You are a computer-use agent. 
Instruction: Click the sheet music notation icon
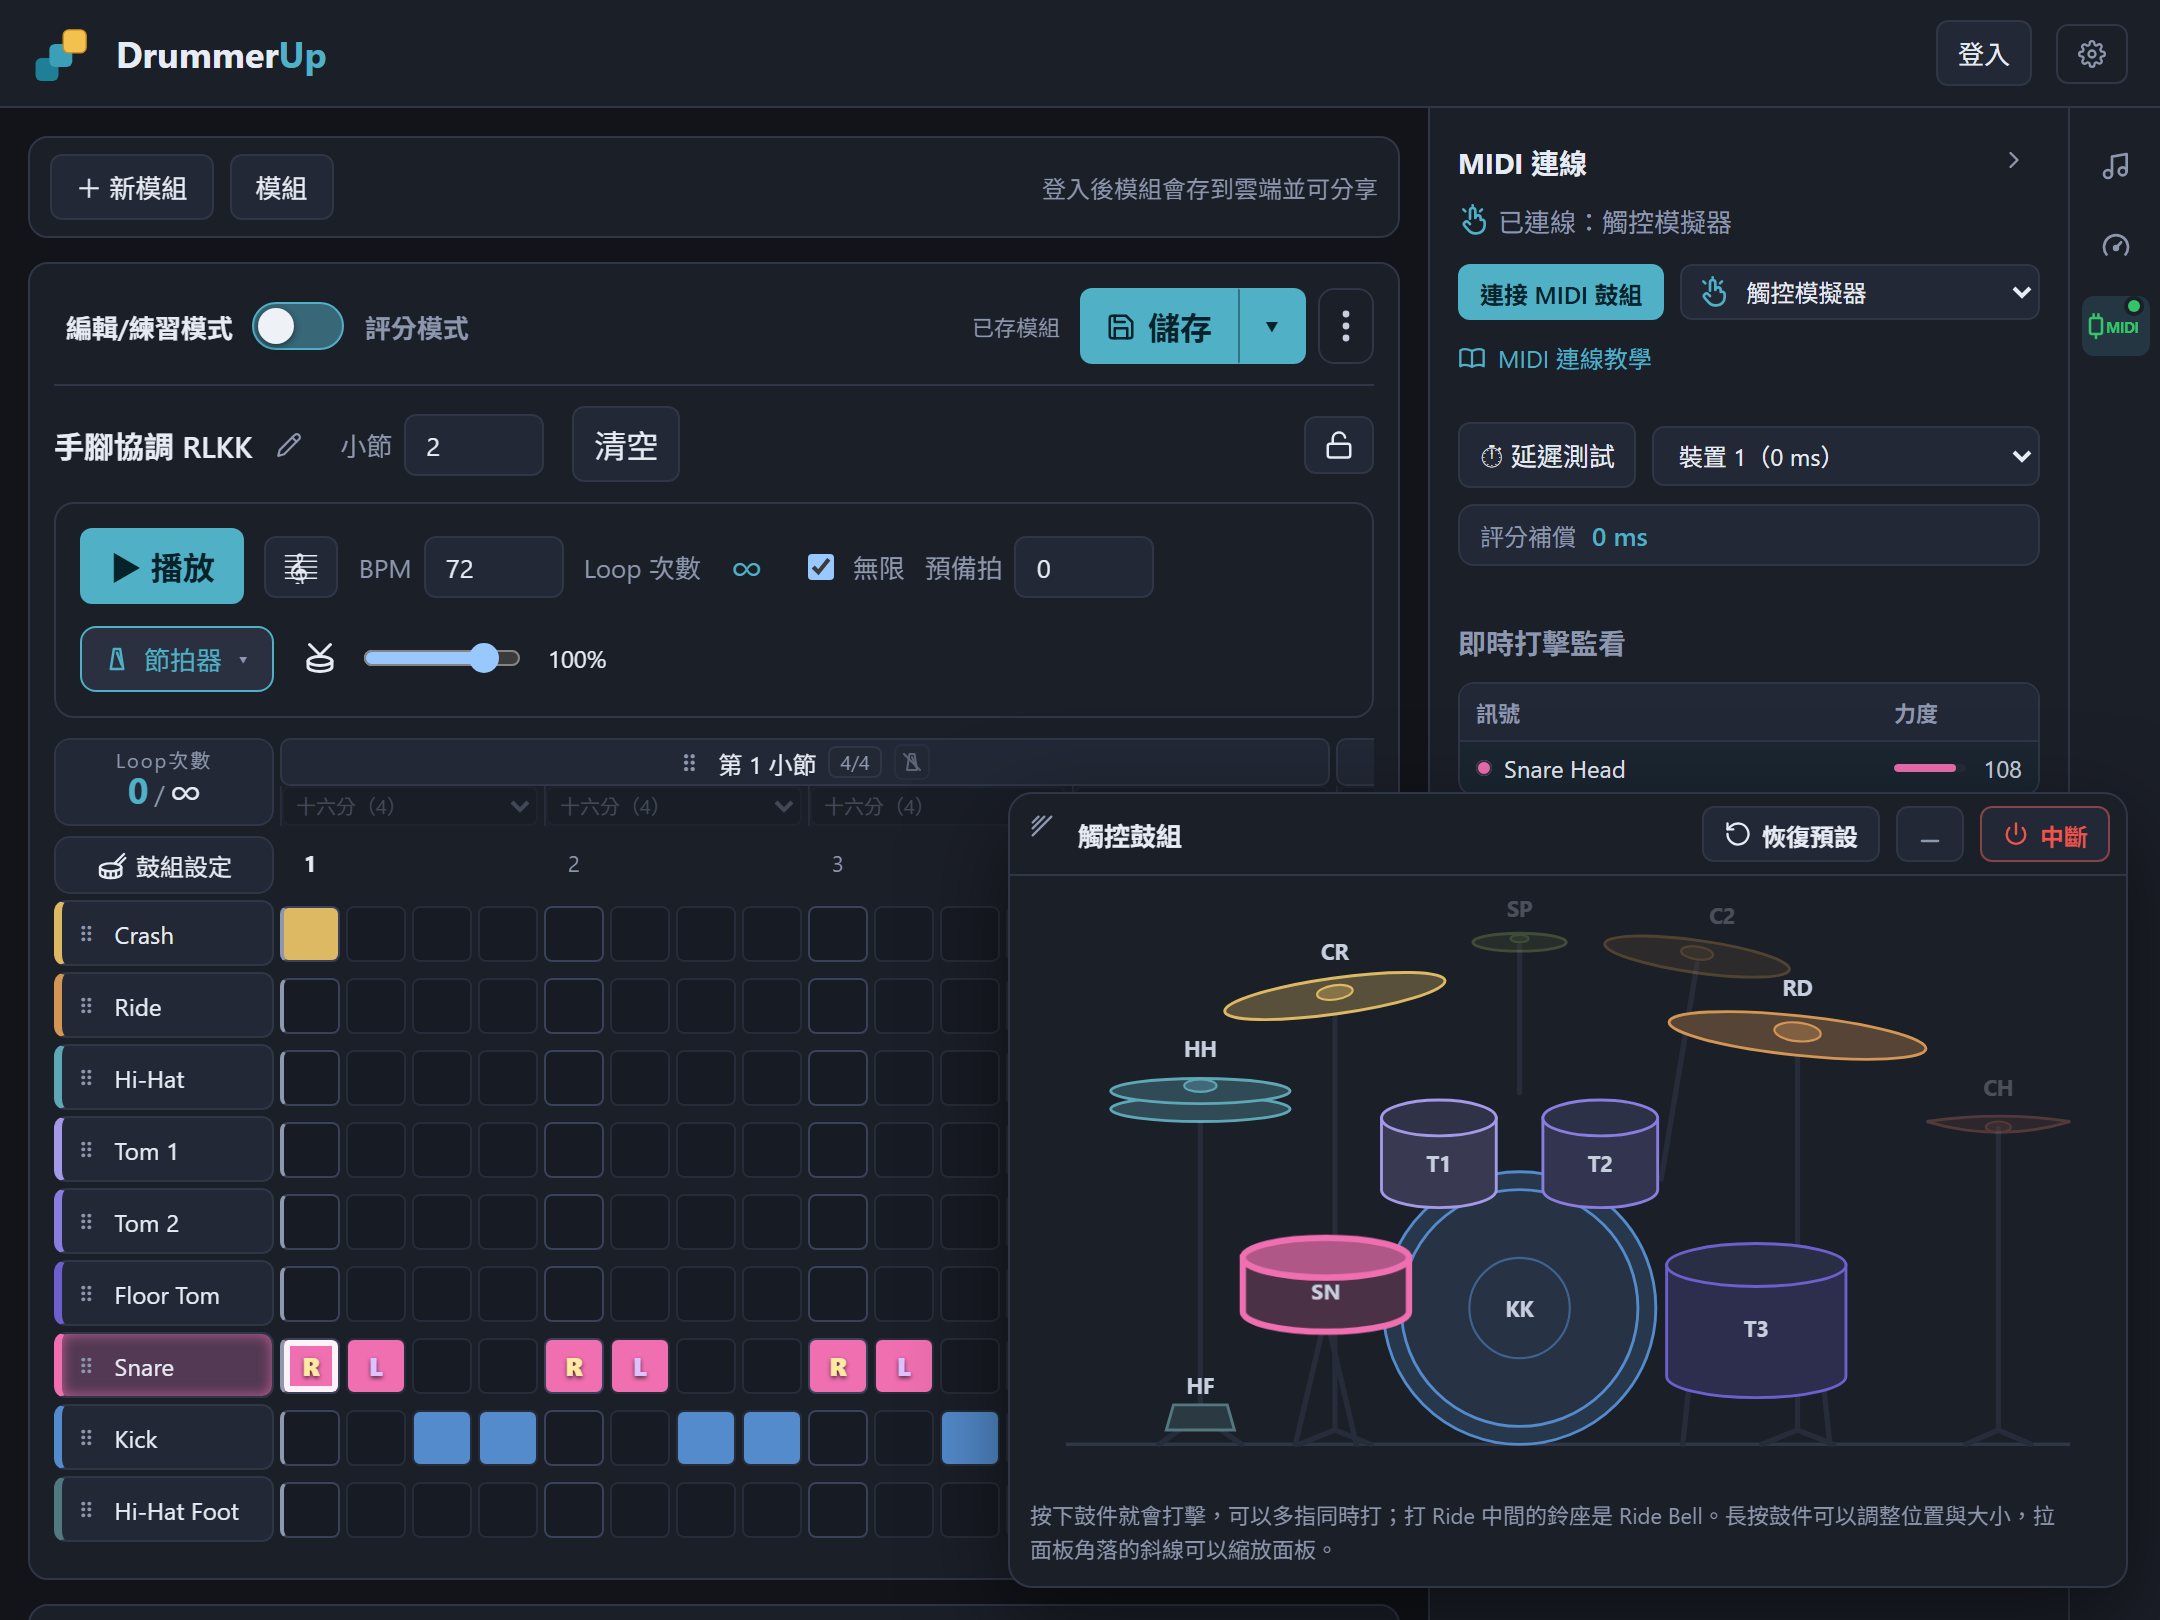click(x=300, y=567)
